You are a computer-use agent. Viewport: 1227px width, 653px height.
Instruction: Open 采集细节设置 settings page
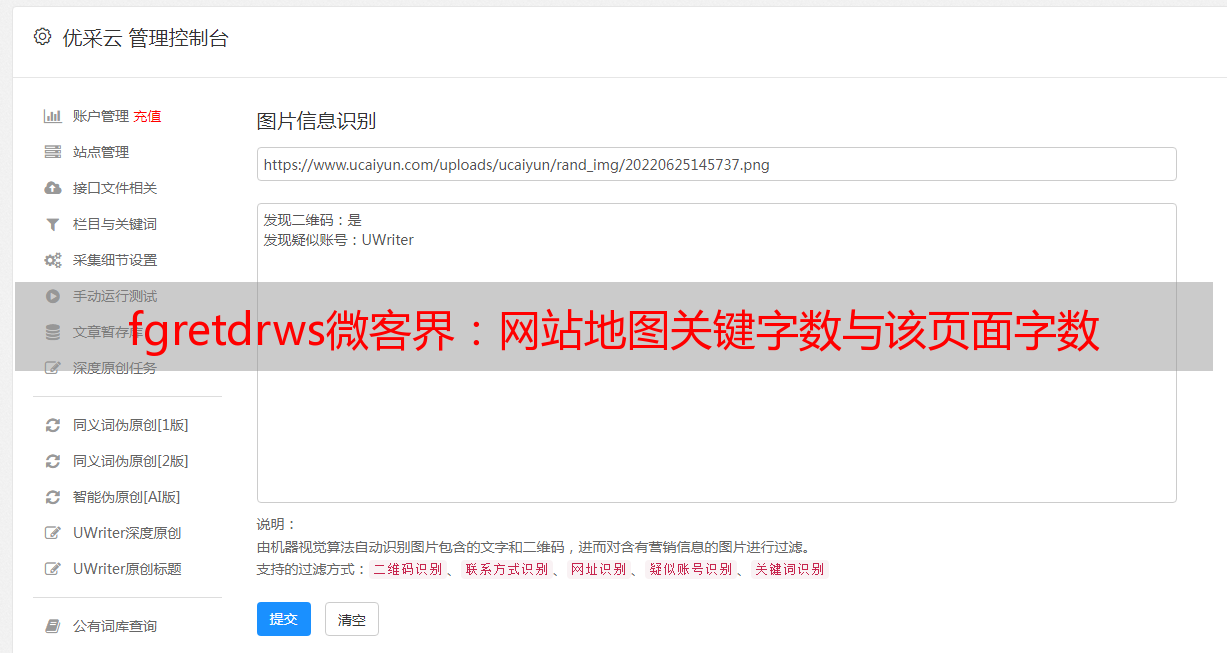pyautogui.click(x=115, y=260)
